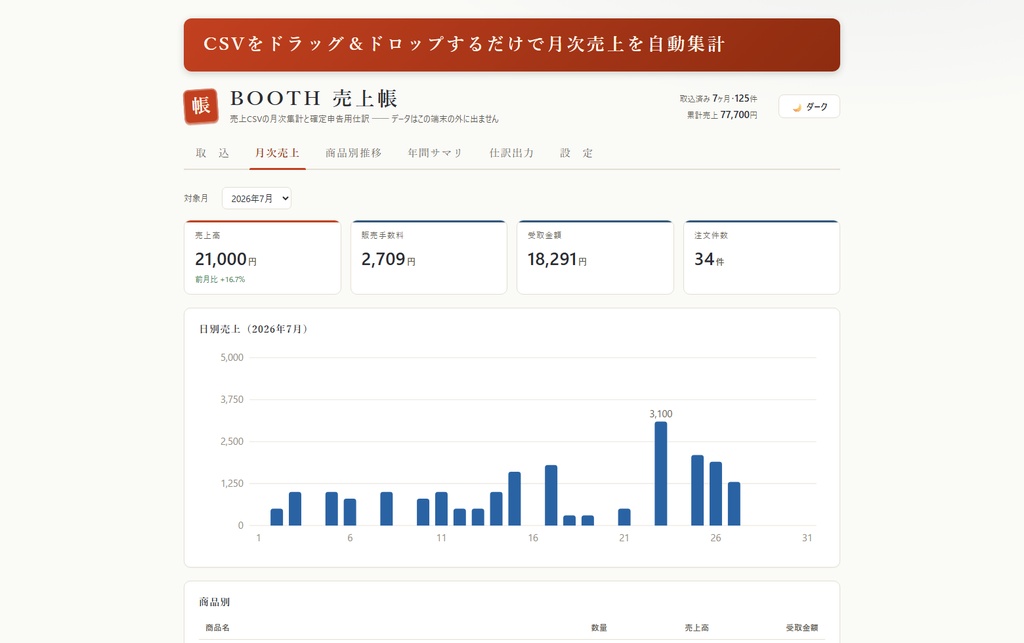Click the x-axis label 16
Image resolution: width=1024 pixels, height=643 pixels.
[x=533, y=538]
